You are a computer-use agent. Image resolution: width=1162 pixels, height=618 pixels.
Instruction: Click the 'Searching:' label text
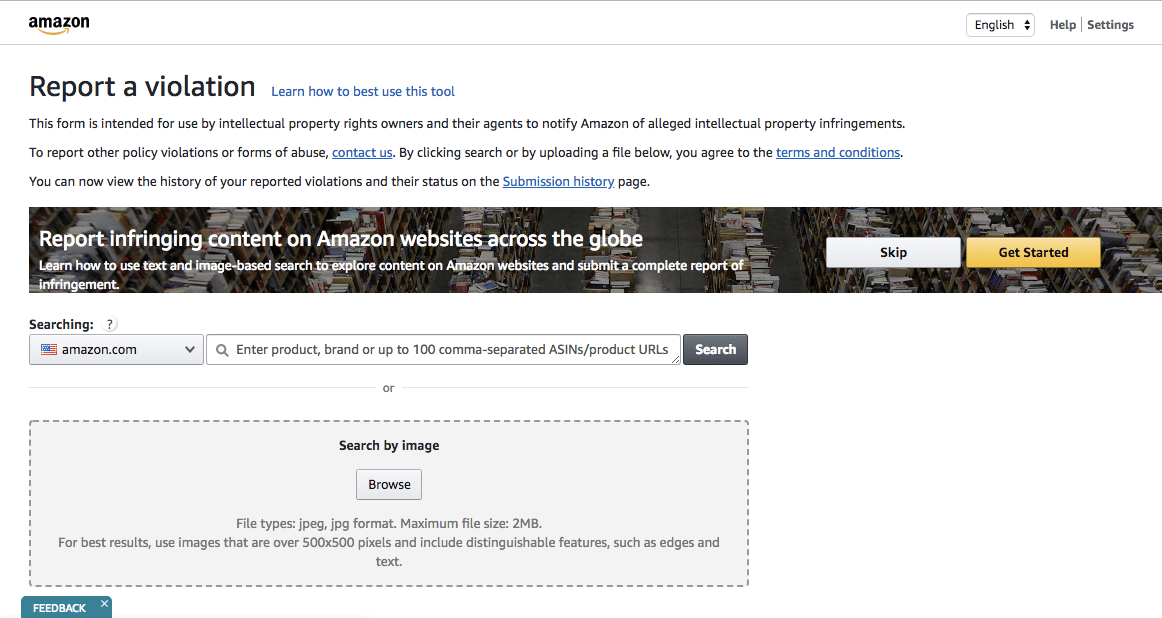62,325
